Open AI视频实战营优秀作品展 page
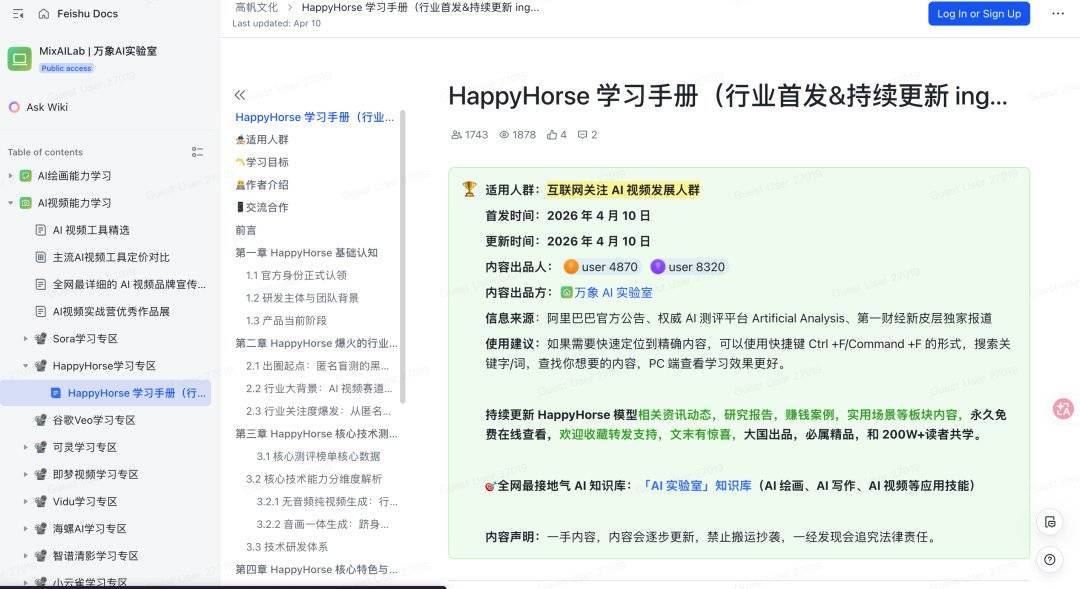Image resolution: width=1080 pixels, height=589 pixels. pos(111,311)
